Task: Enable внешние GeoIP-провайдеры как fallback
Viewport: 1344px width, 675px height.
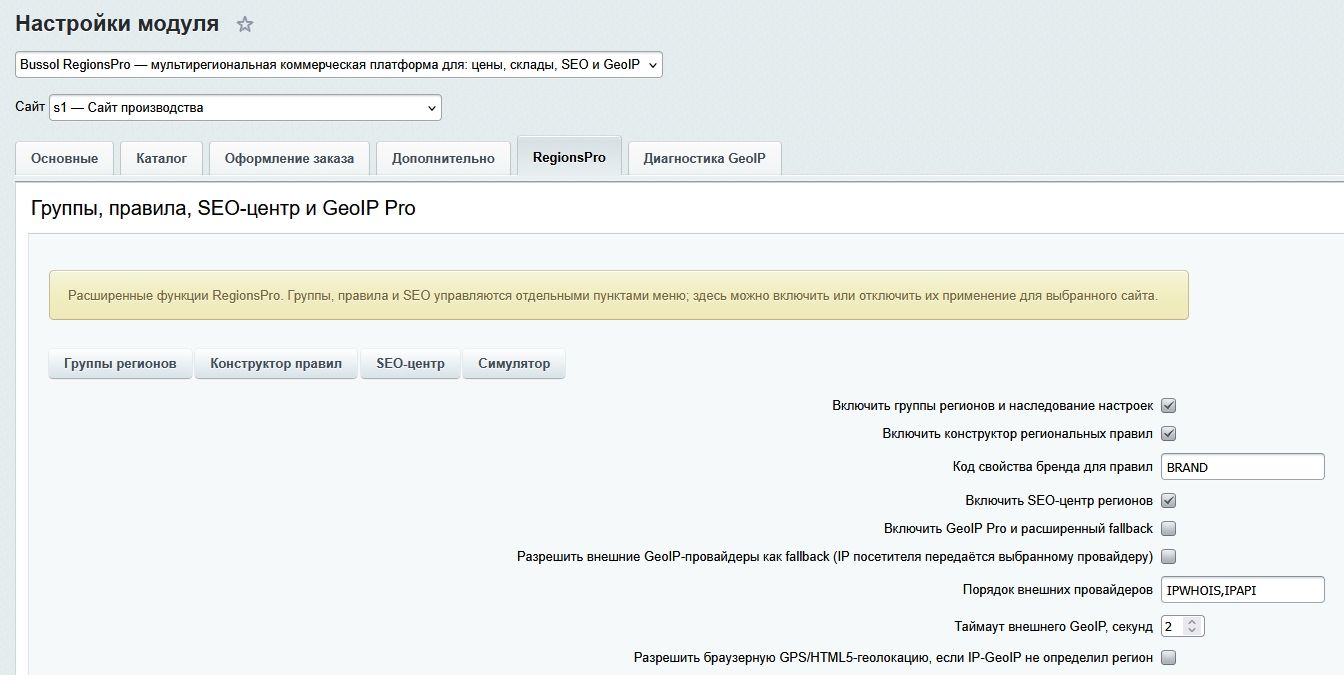Action: click(1168, 556)
